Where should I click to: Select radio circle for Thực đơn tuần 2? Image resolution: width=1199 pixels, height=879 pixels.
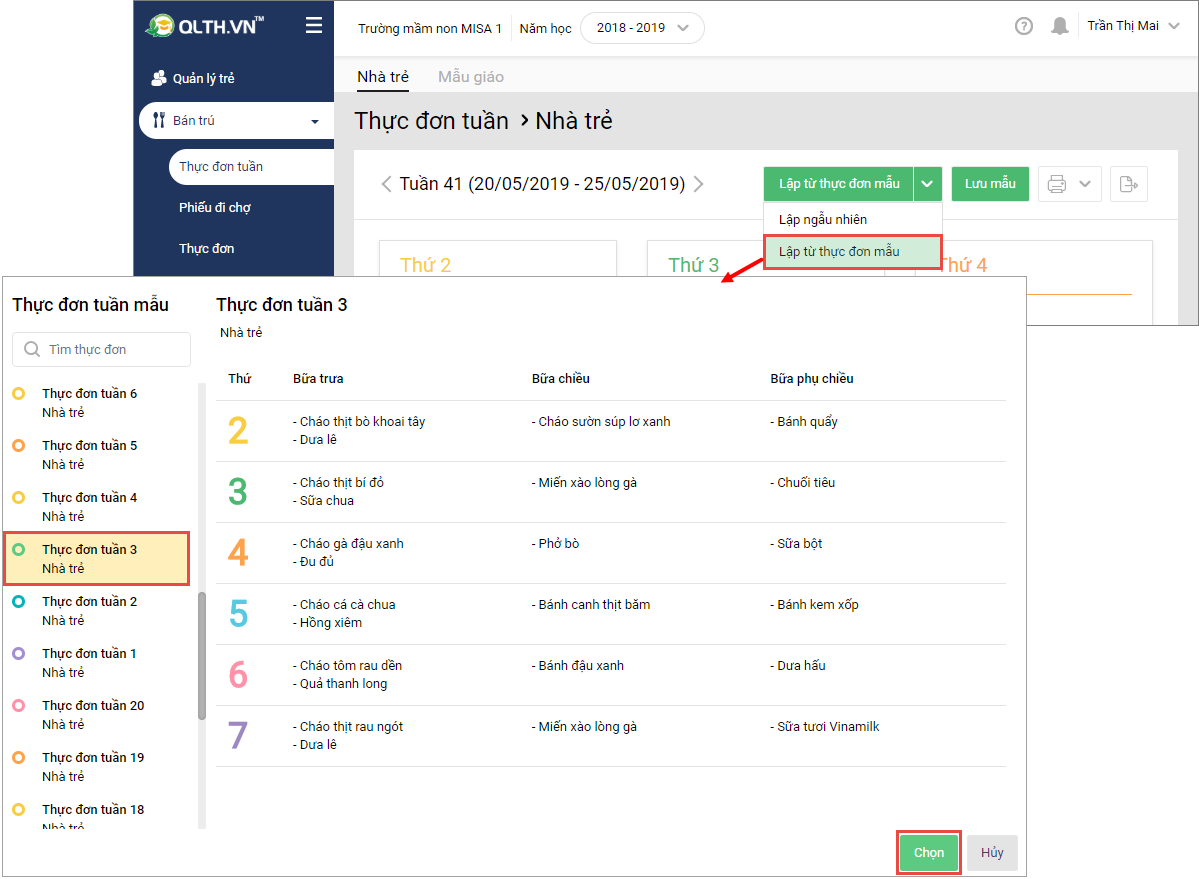coord(19,602)
